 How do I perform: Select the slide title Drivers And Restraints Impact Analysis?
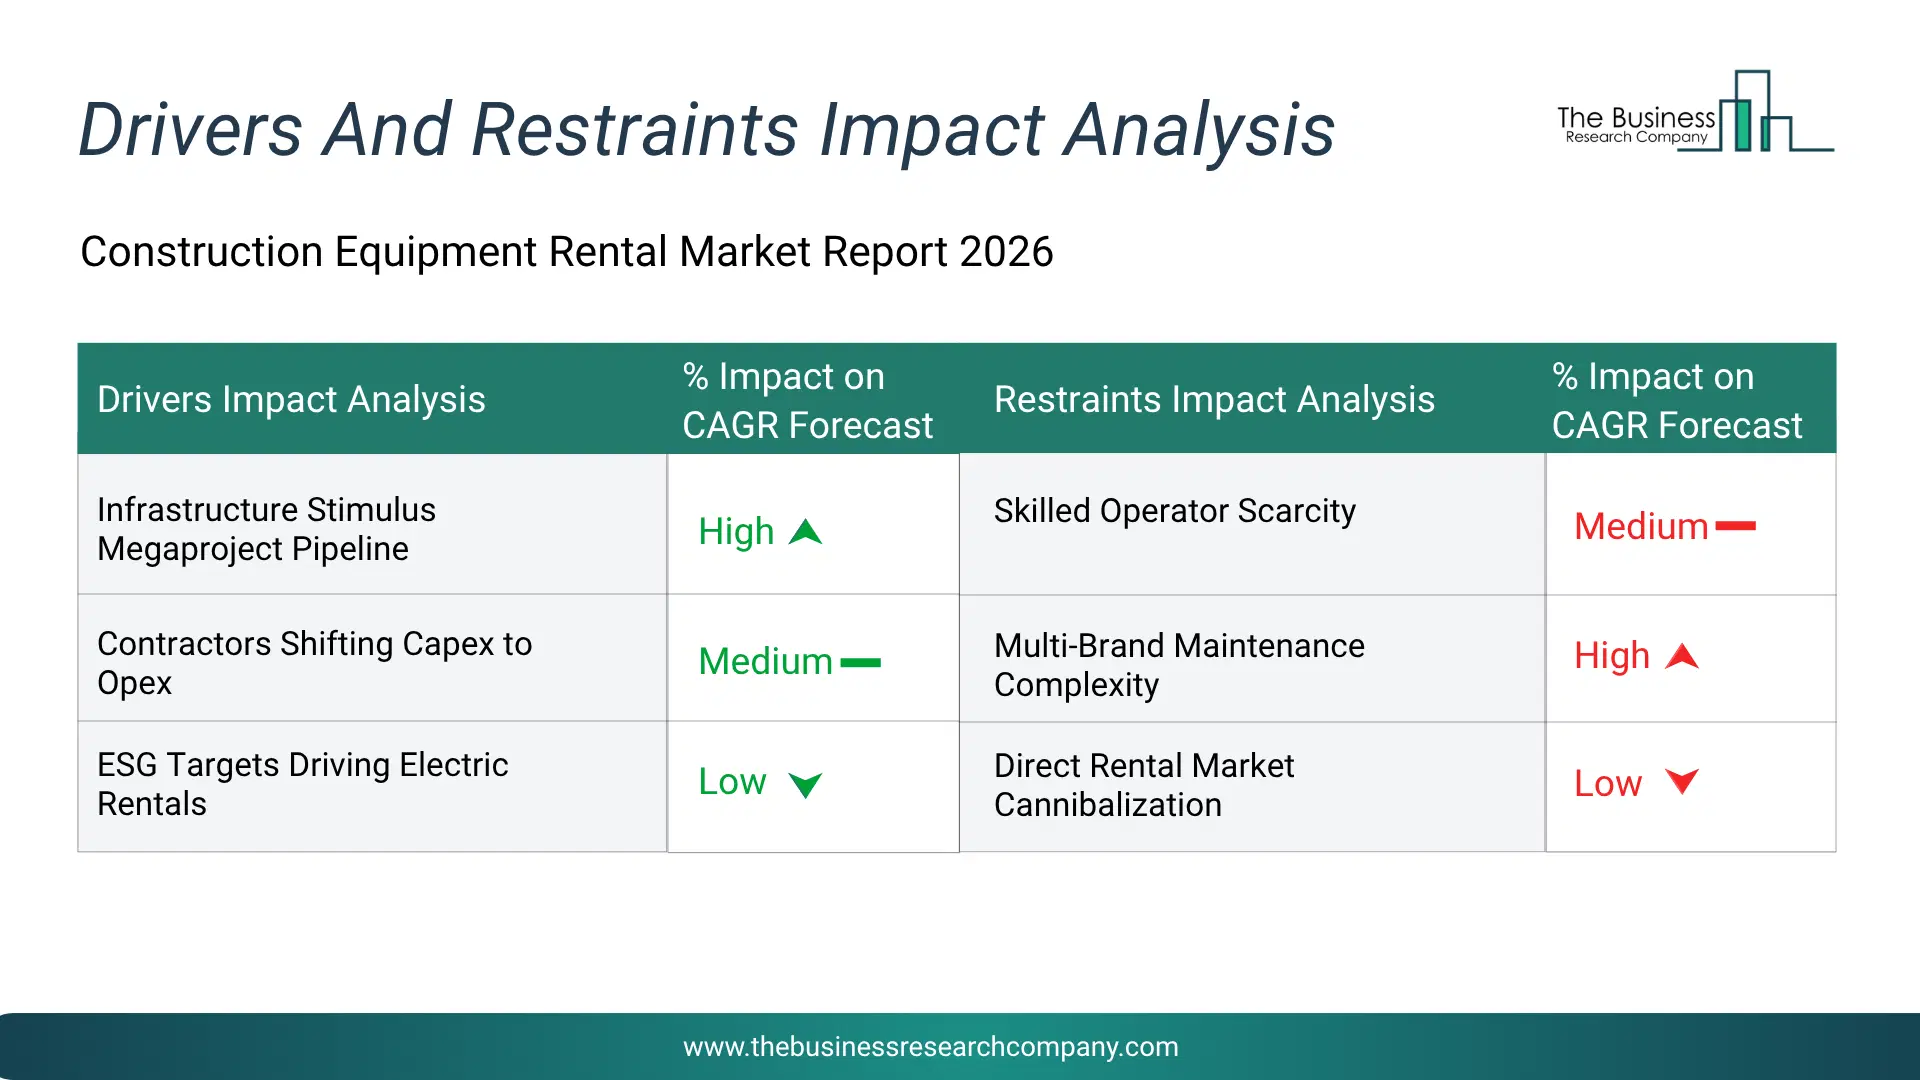pos(707,130)
